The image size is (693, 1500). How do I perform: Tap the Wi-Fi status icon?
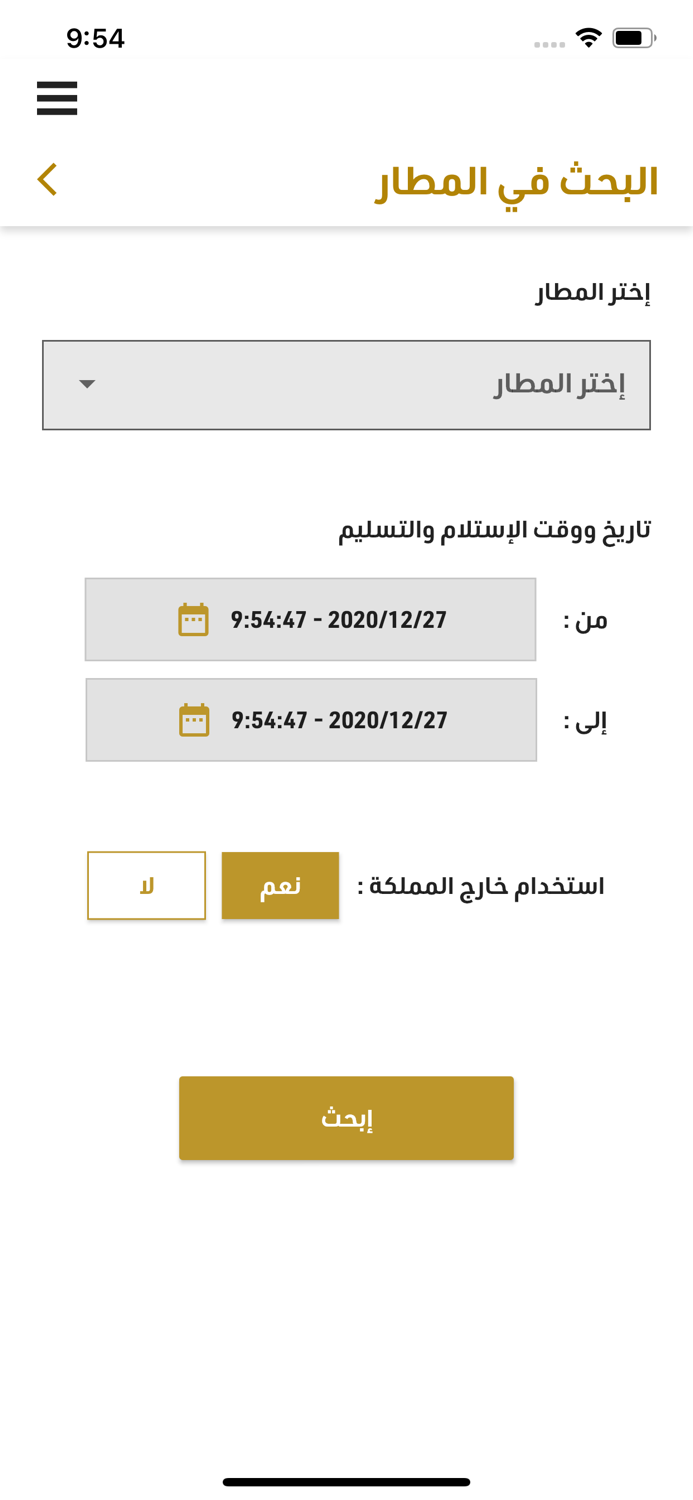point(589,38)
